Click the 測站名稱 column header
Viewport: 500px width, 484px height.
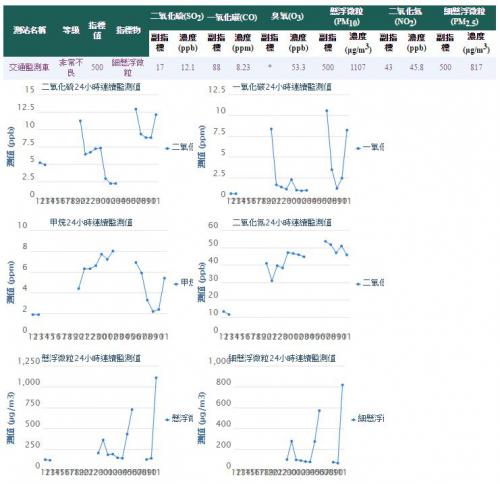point(29,30)
